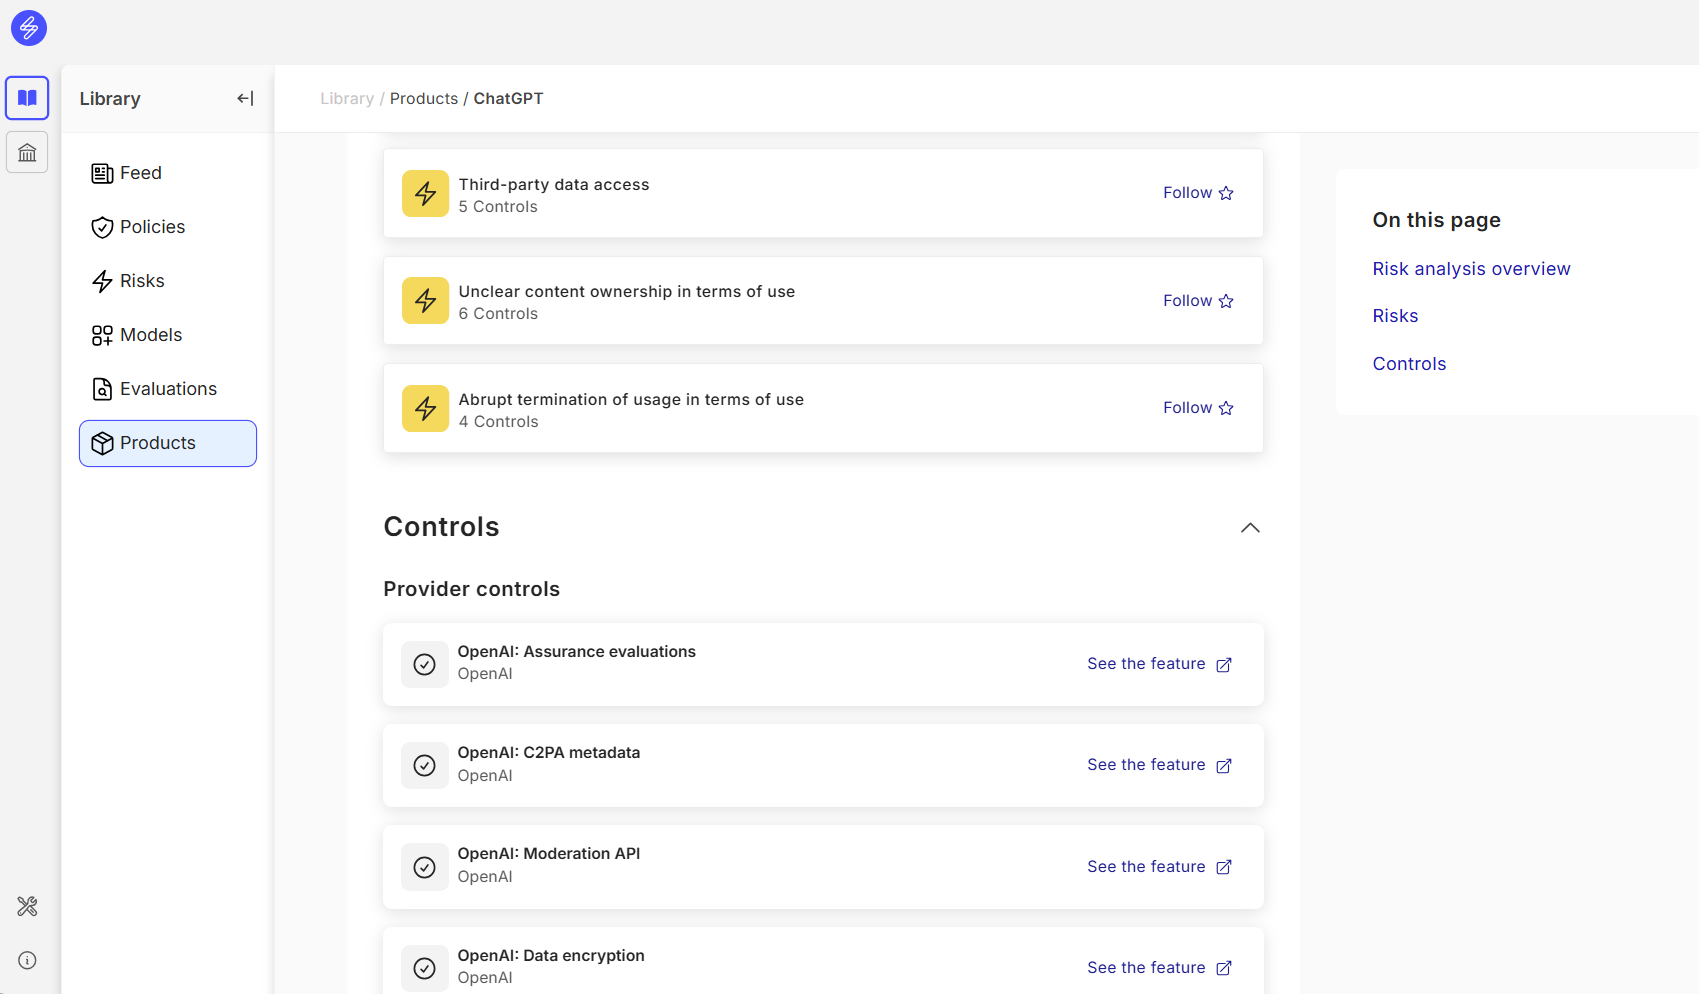1699x994 pixels.
Task: Collapse the Library sidebar panel
Action: (245, 98)
